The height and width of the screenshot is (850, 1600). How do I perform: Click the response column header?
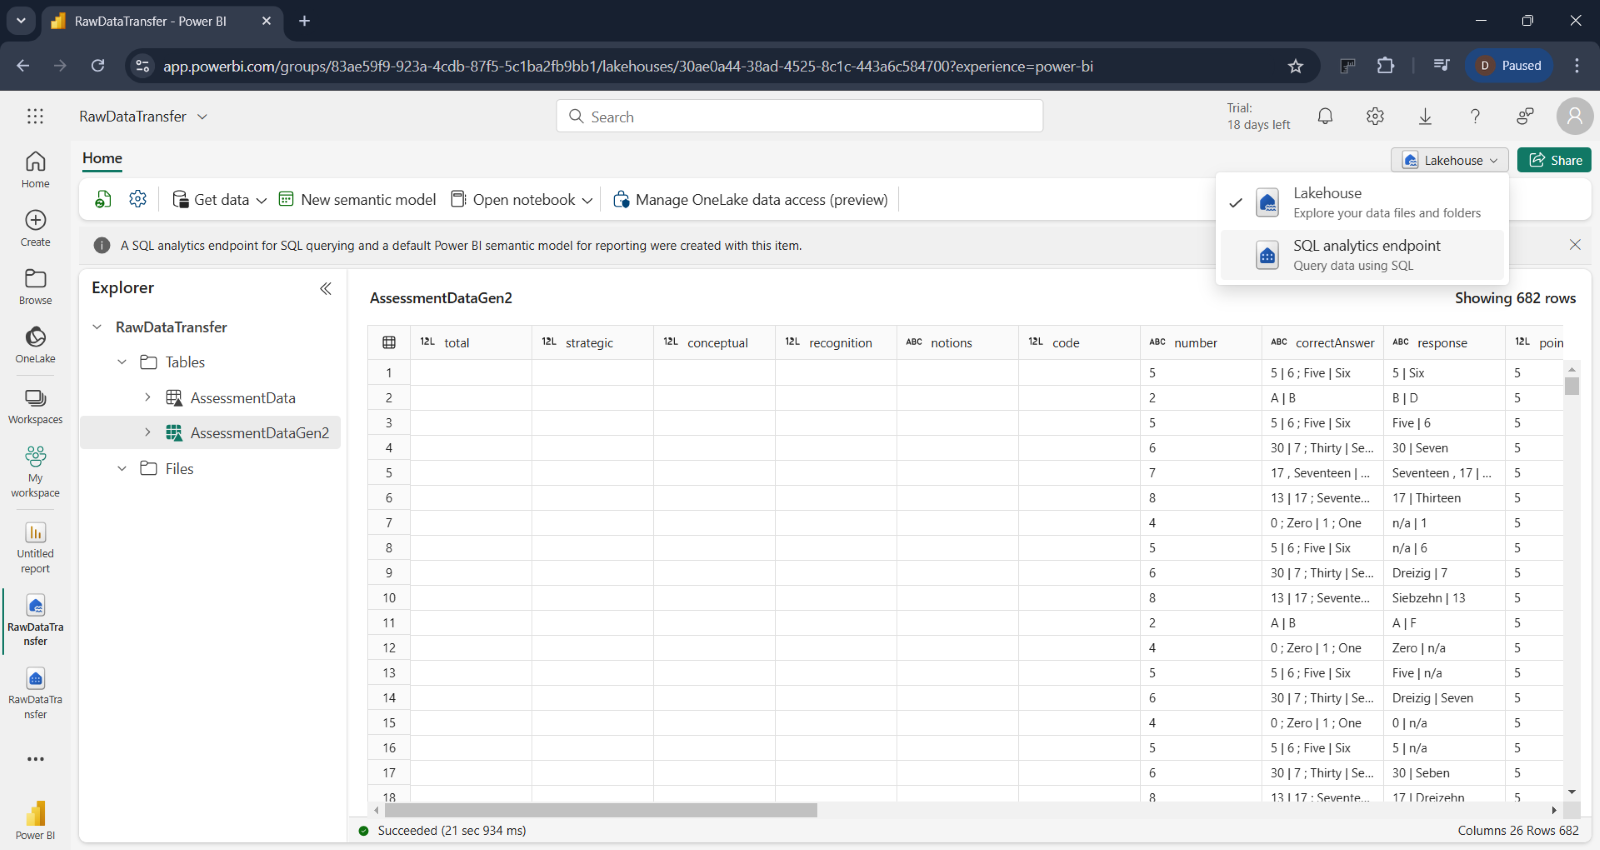(x=1444, y=342)
